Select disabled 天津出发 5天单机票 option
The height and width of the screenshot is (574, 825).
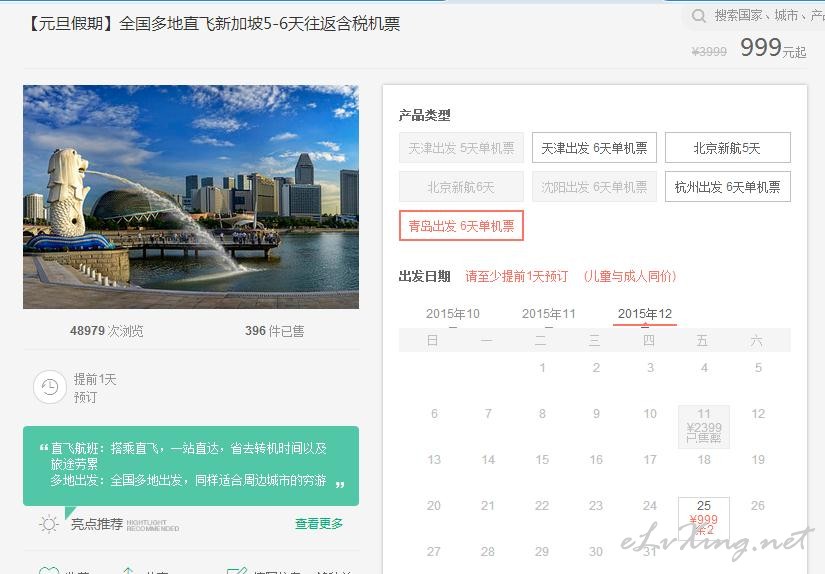(x=461, y=148)
